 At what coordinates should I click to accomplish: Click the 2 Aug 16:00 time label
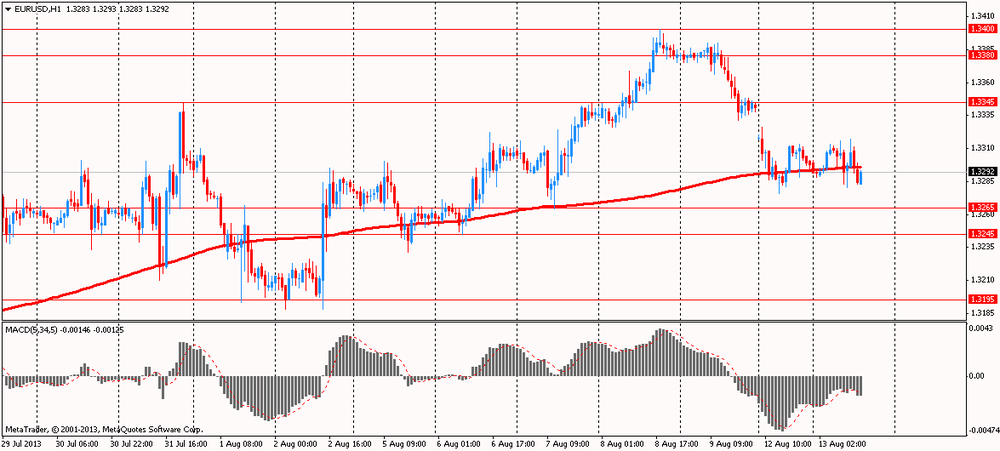point(348,443)
